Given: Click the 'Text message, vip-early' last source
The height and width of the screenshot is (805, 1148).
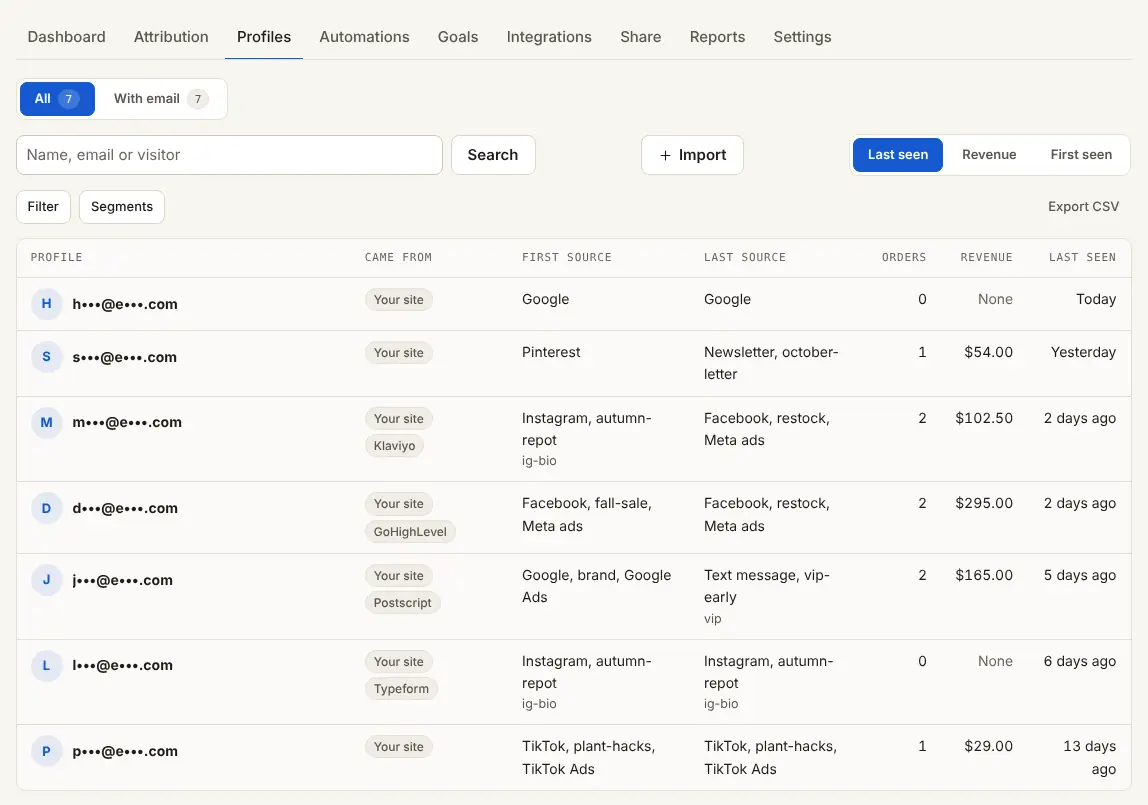Looking at the screenshot, I should pyautogui.click(x=767, y=586).
